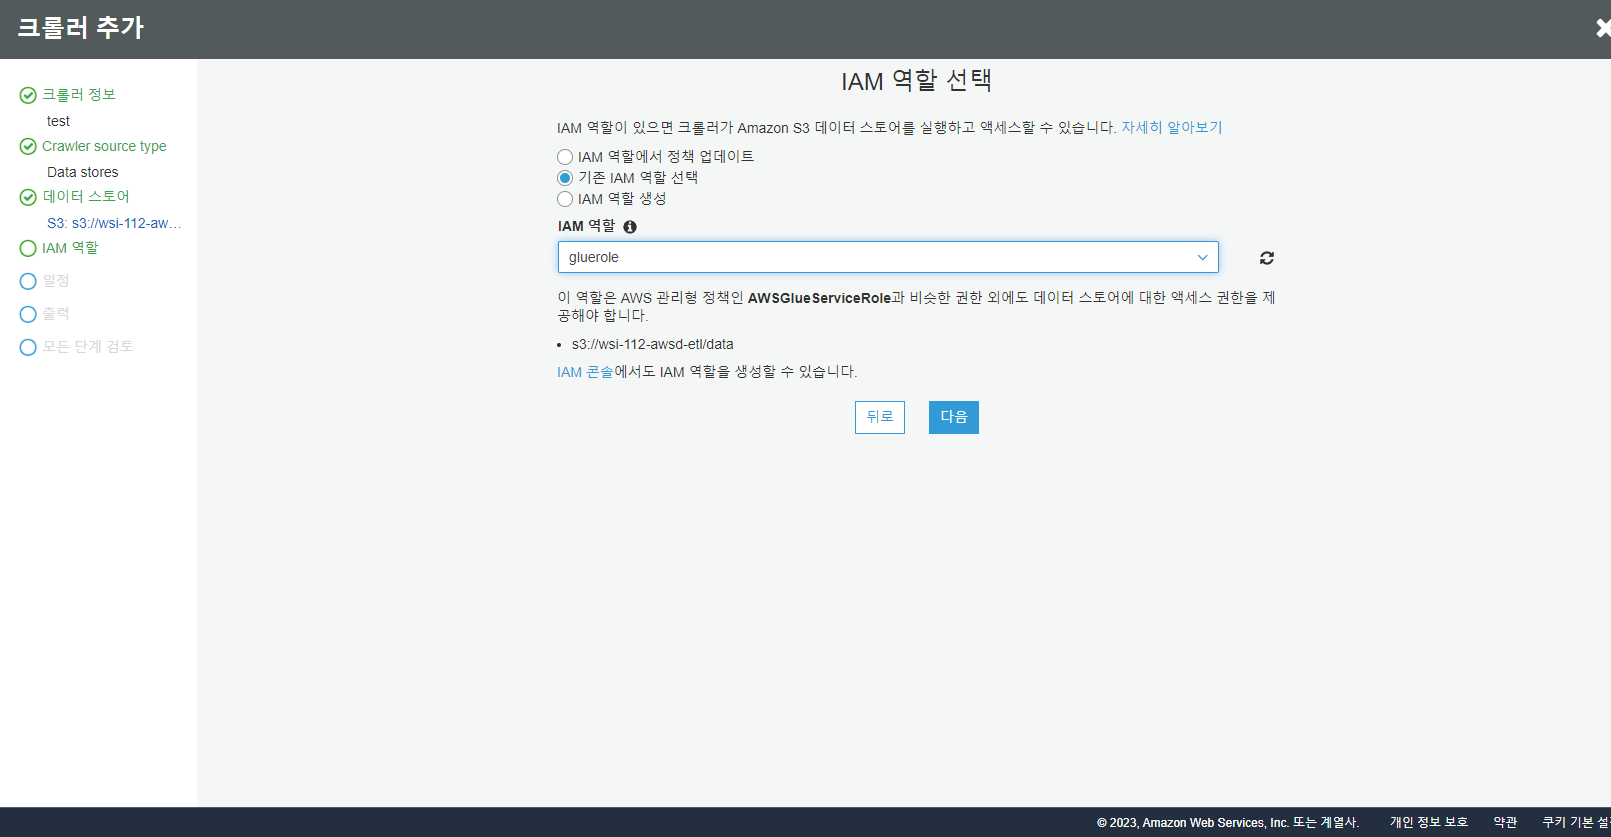The width and height of the screenshot is (1611, 837).
Task: Select '기존 IAM 역할 선택' radio option
Action: coord(565,178)
